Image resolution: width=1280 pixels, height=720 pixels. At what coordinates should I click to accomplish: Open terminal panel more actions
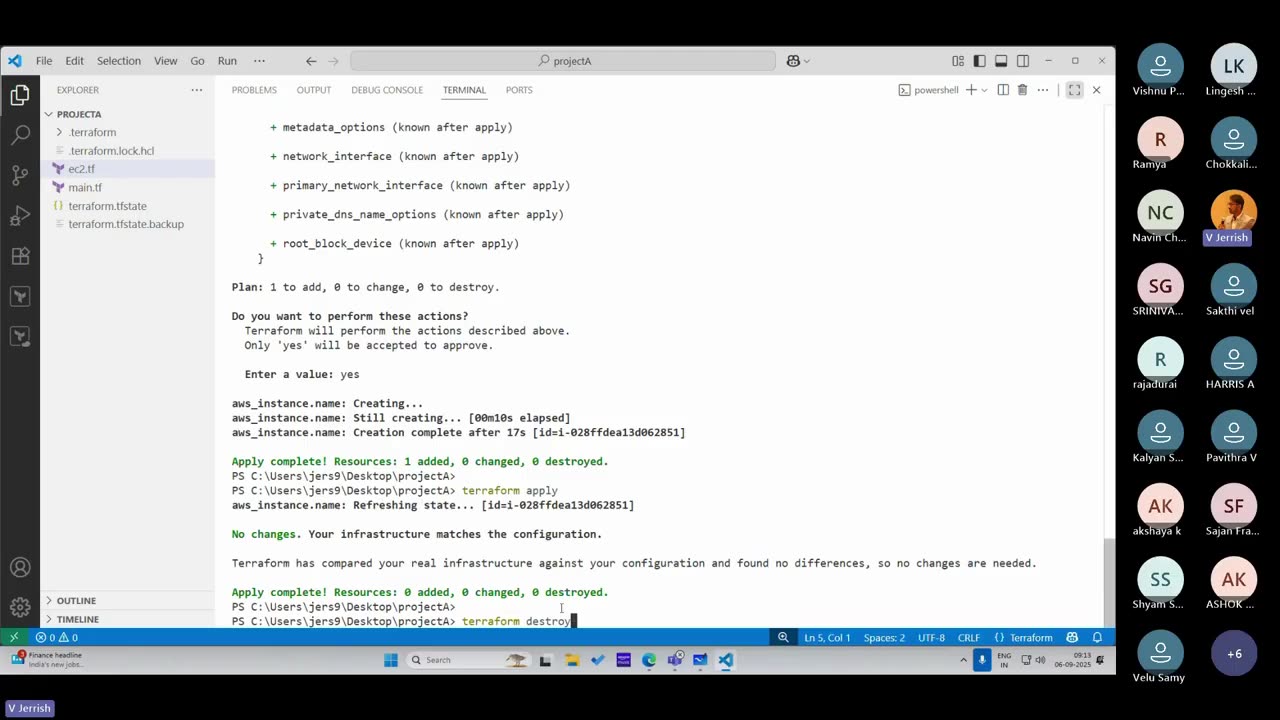coord(1043,90)
